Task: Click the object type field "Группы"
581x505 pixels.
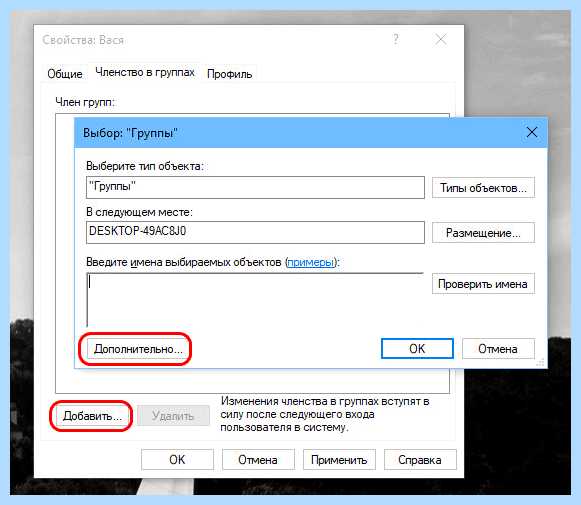Action: (x=255, y=187)
